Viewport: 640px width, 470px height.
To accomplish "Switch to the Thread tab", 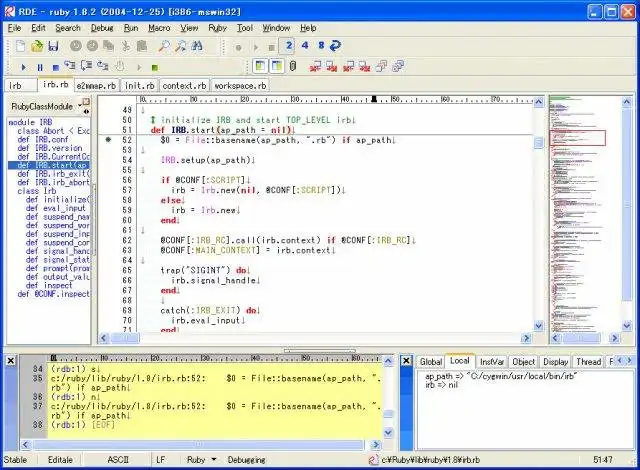I will coord(588,362).
